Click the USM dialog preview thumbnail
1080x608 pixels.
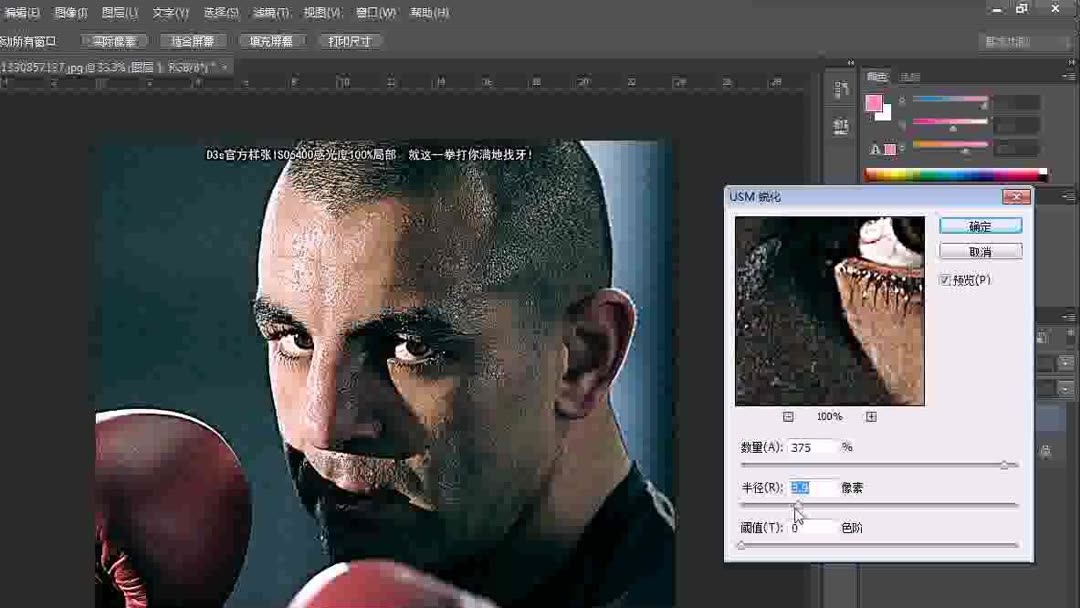(x=828, y=310)
